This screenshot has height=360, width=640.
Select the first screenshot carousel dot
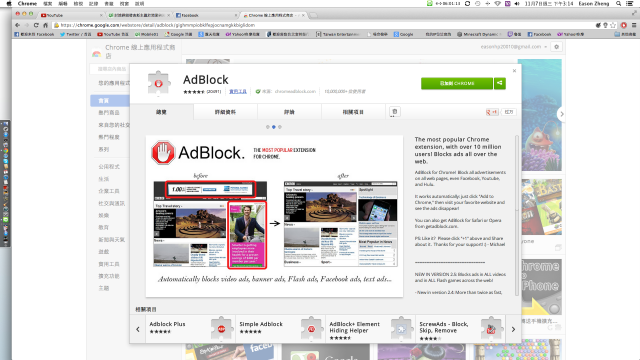coord(268,127)
